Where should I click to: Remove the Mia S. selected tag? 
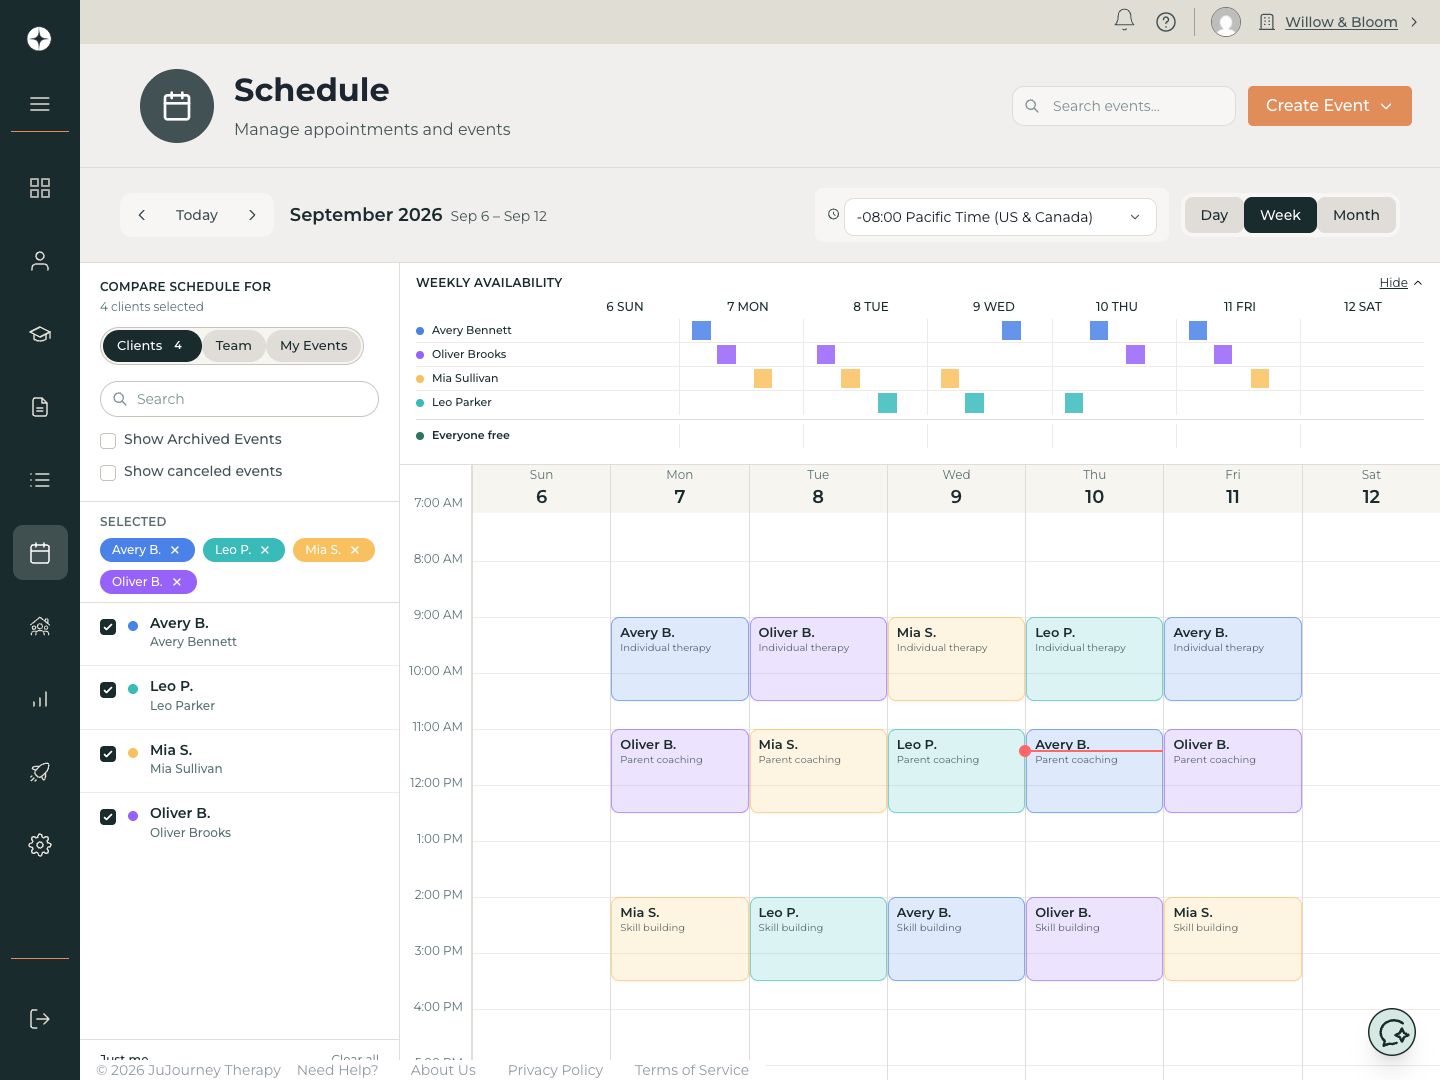point(354,550)
